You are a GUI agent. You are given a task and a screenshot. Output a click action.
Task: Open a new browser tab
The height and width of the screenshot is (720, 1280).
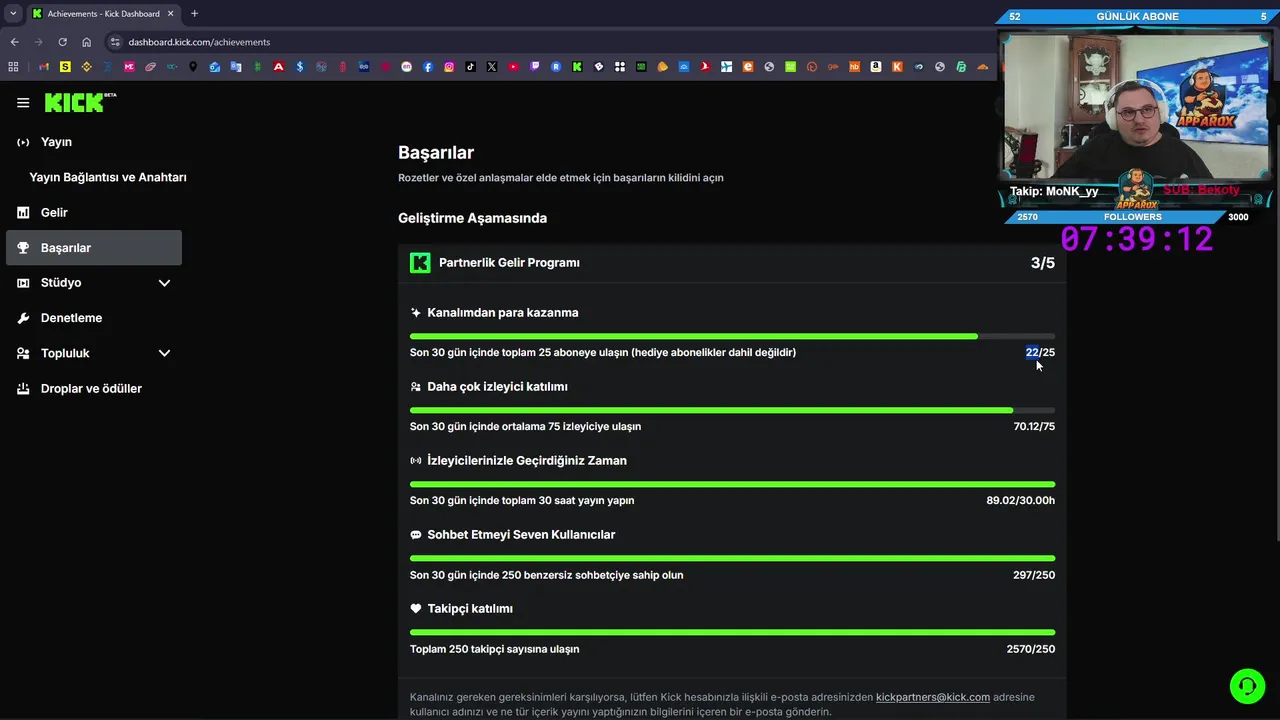pos(194,14)
